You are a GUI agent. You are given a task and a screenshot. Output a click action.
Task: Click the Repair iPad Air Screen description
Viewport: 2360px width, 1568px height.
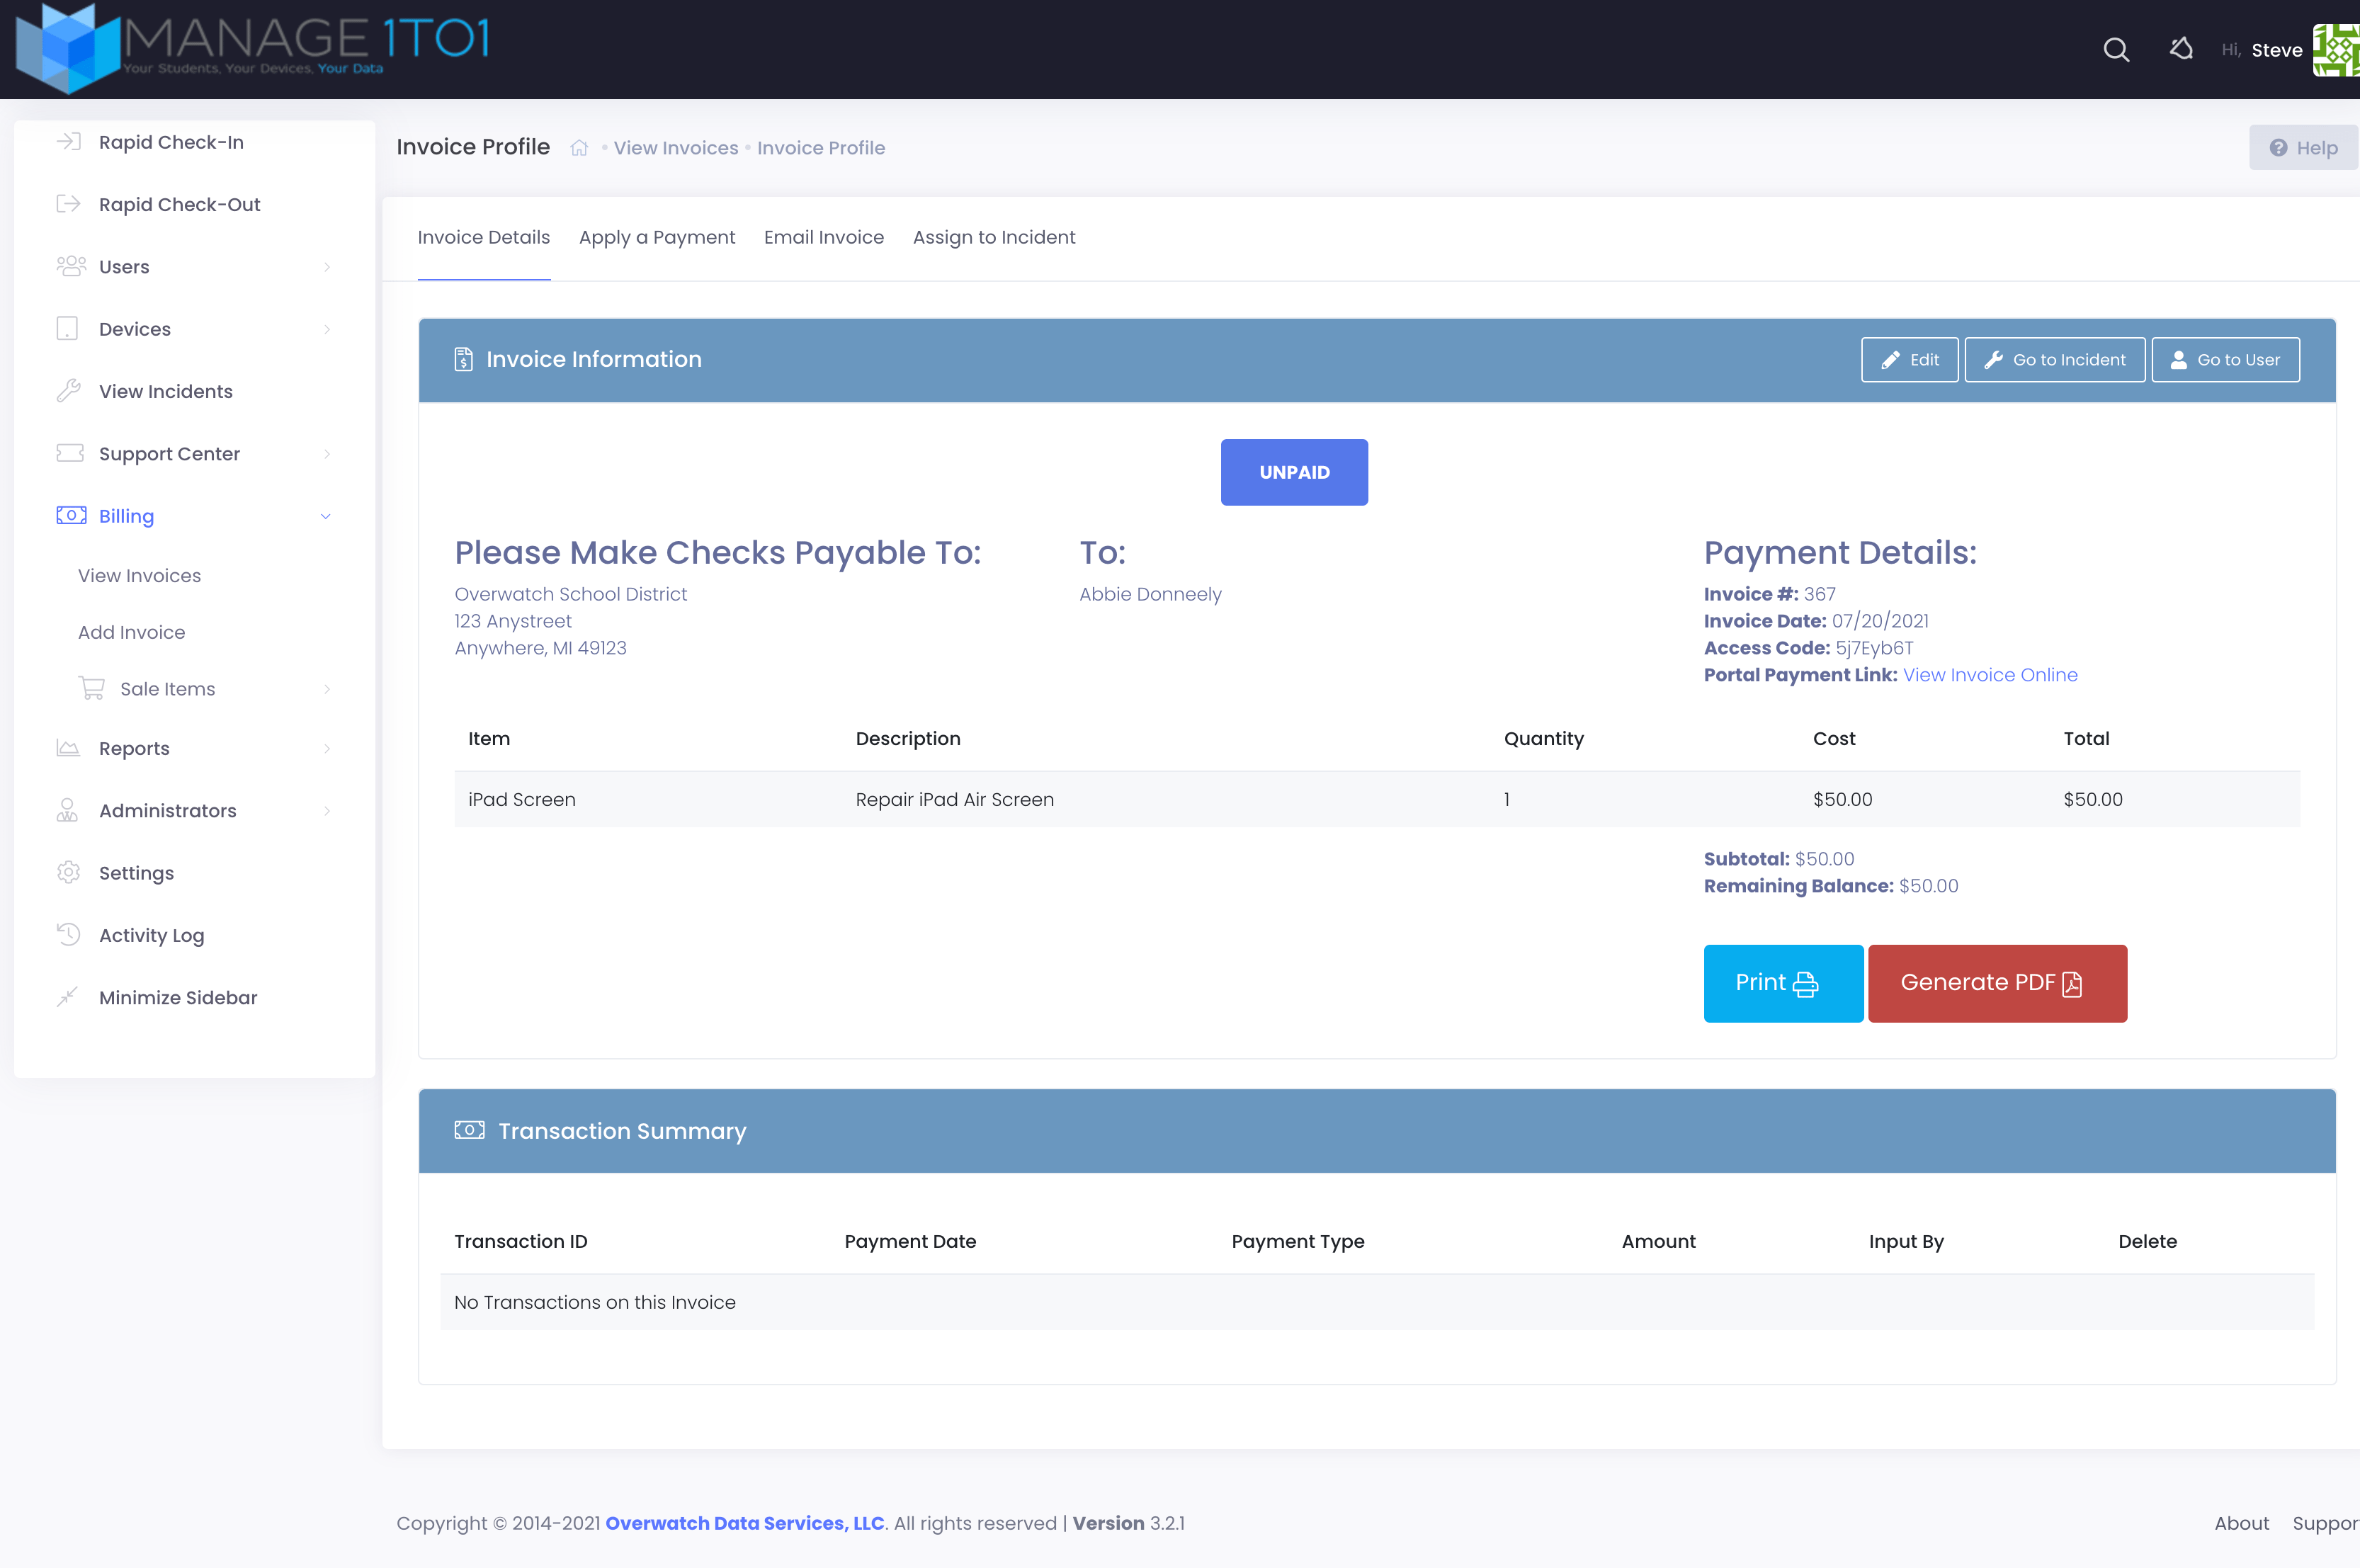click(955, 799)
